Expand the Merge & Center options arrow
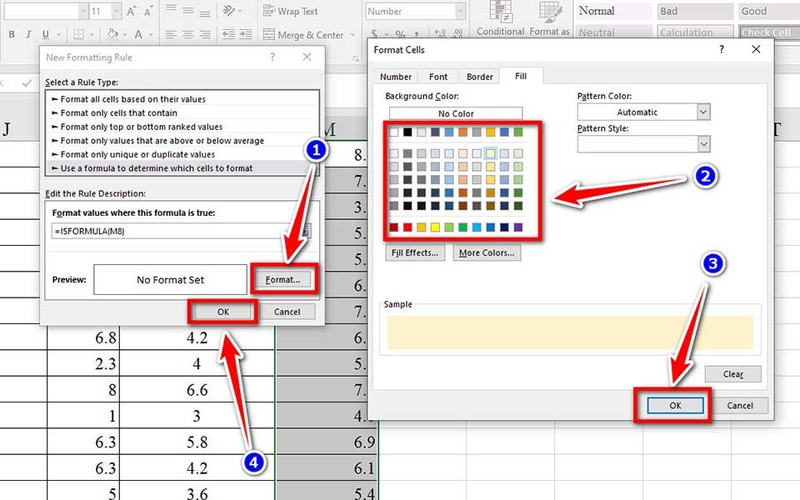Screen dimensions: 800x500 click(x=353, y=35)
